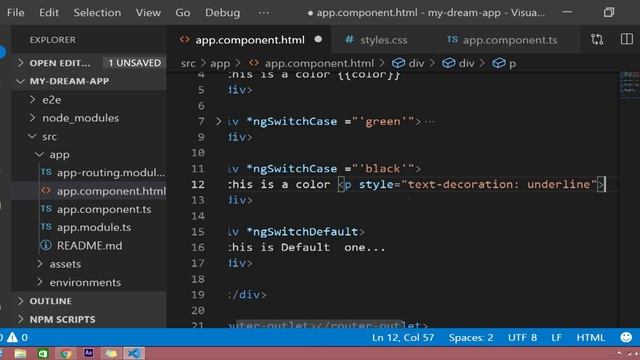
Task: Click the 'underline' value on line 12
Action: tap(558, 184)
